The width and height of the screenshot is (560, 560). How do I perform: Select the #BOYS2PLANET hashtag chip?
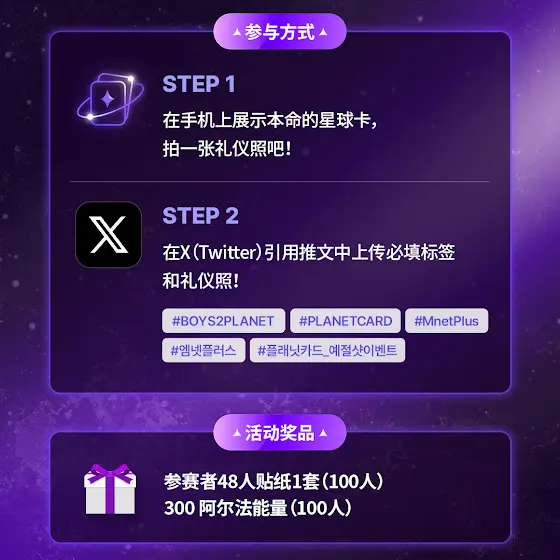tap(224, 321)
